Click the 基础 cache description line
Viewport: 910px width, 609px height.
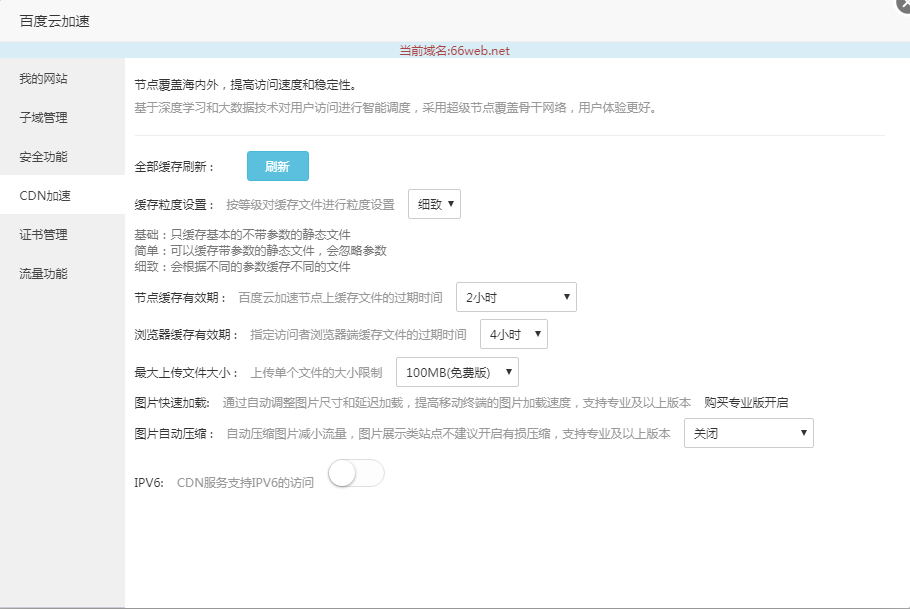(x=243, y=235)
